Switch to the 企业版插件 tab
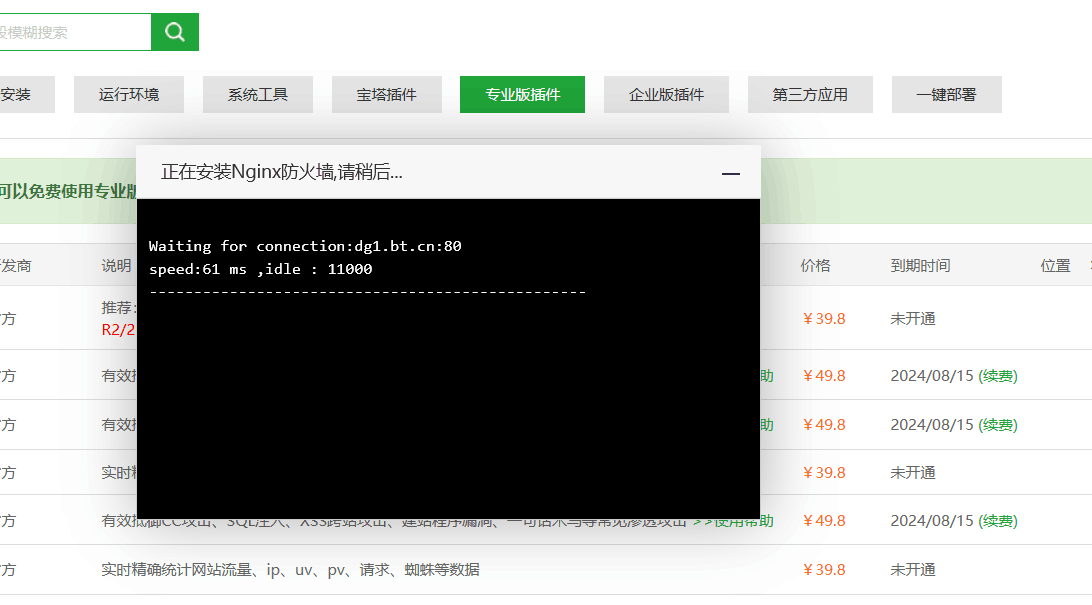This screenshot has height=605, width=1092. click(666, 95)
